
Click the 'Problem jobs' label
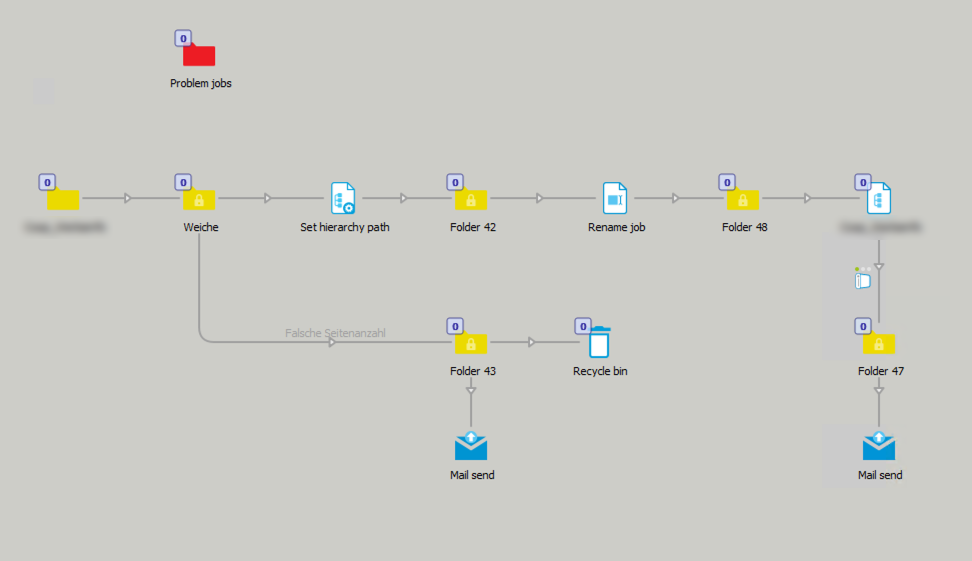pos(200,83)
